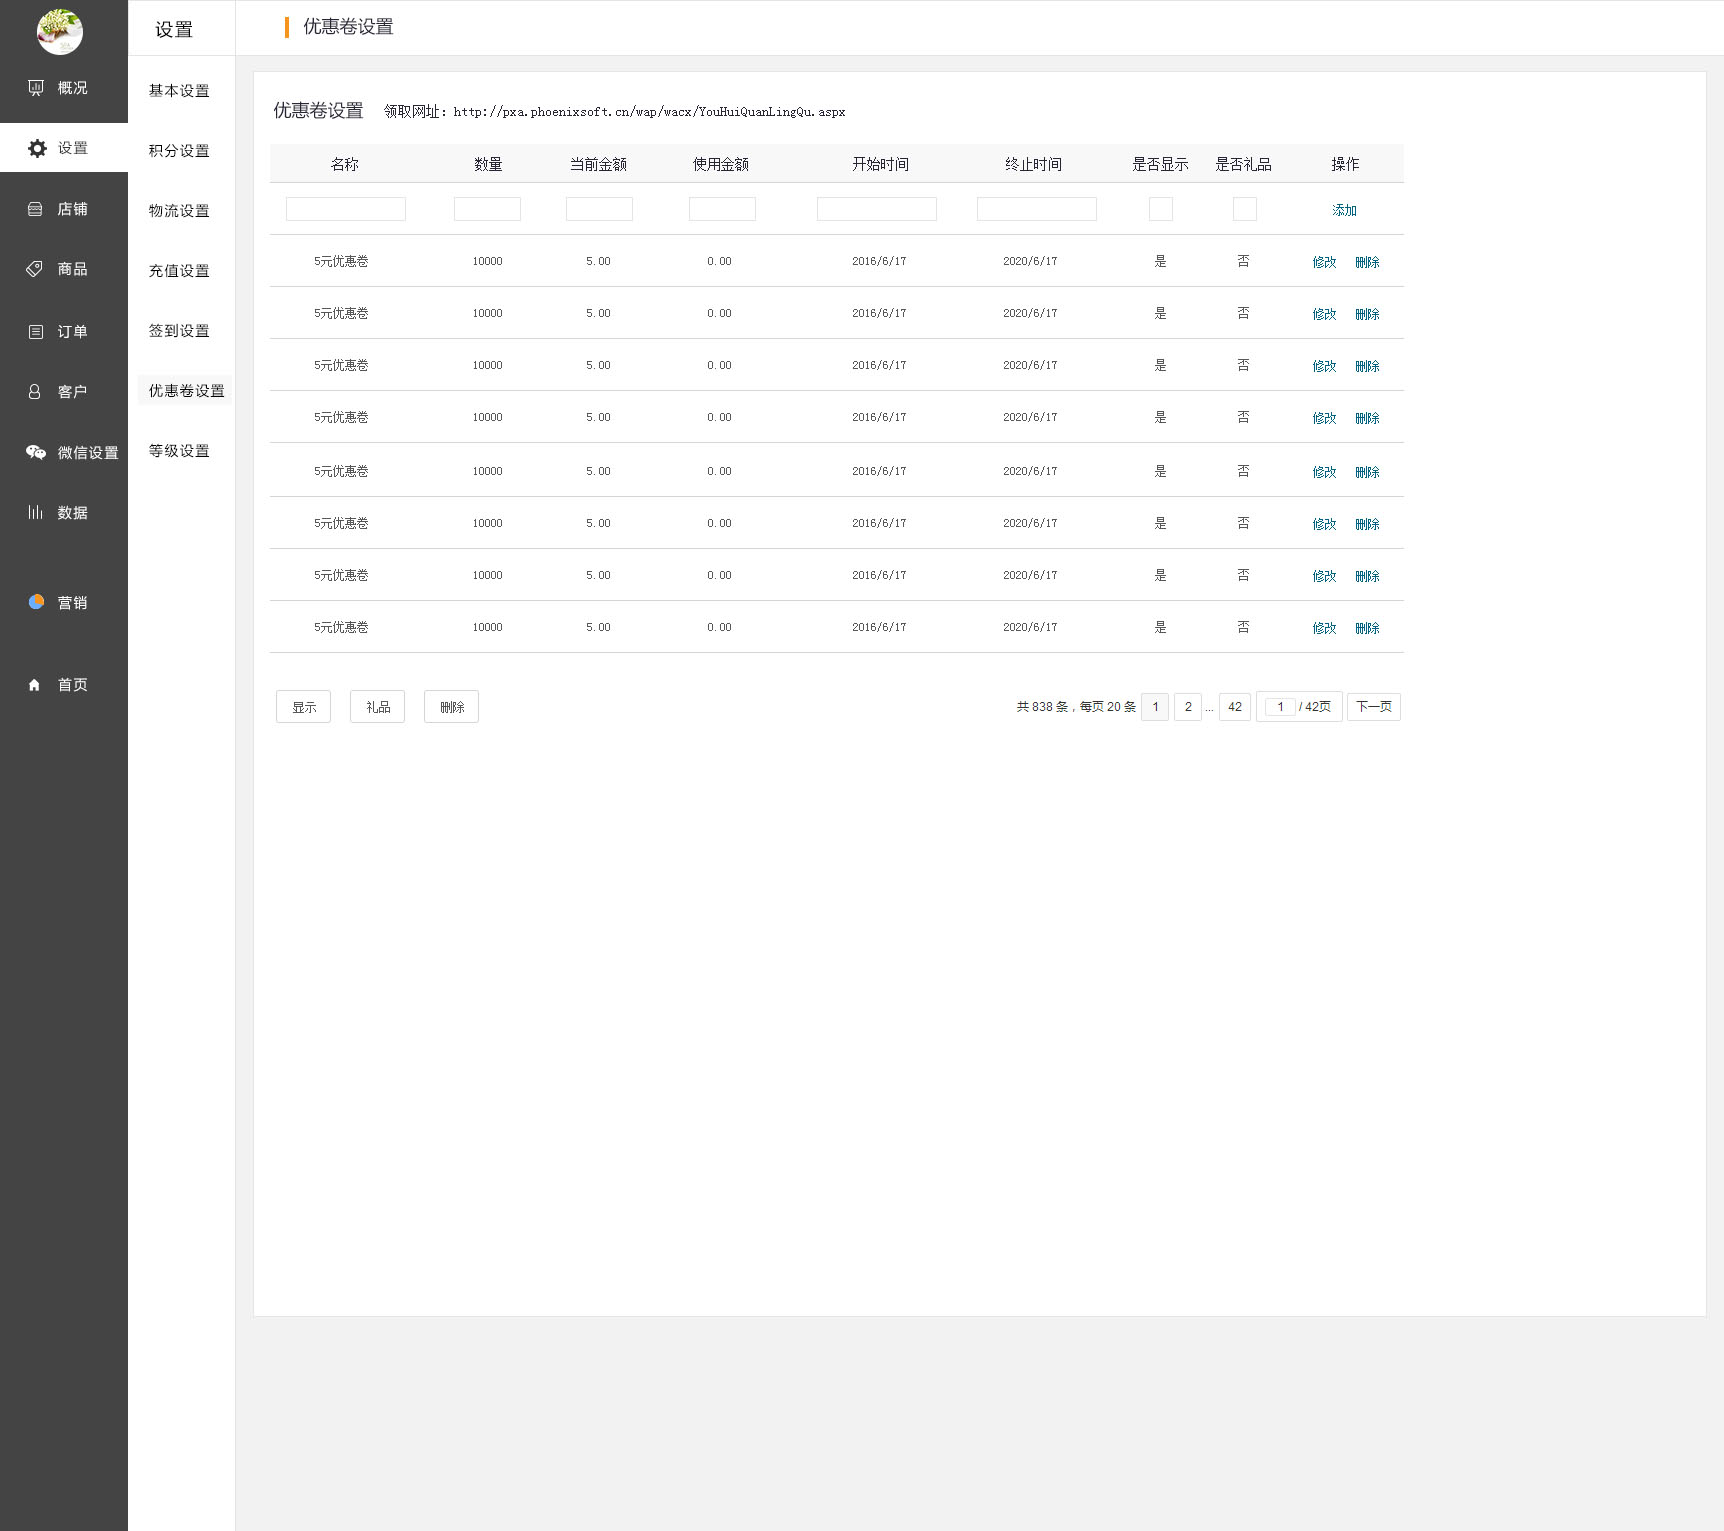Toggle the 是否礼品 checkbox in the add row
The width and height of the screenshot is (1724, 1531).
(1244, 209)
